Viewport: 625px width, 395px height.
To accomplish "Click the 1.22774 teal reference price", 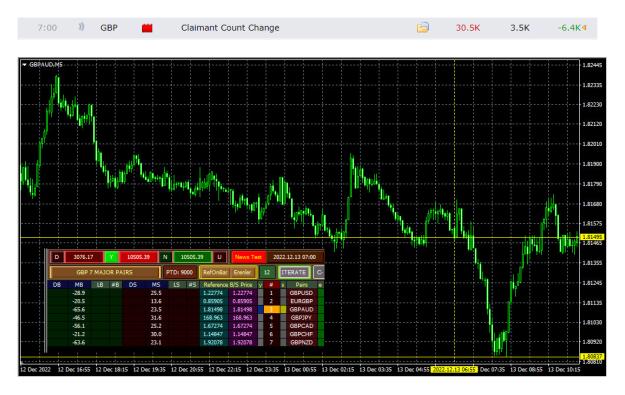I will (213, 293).
